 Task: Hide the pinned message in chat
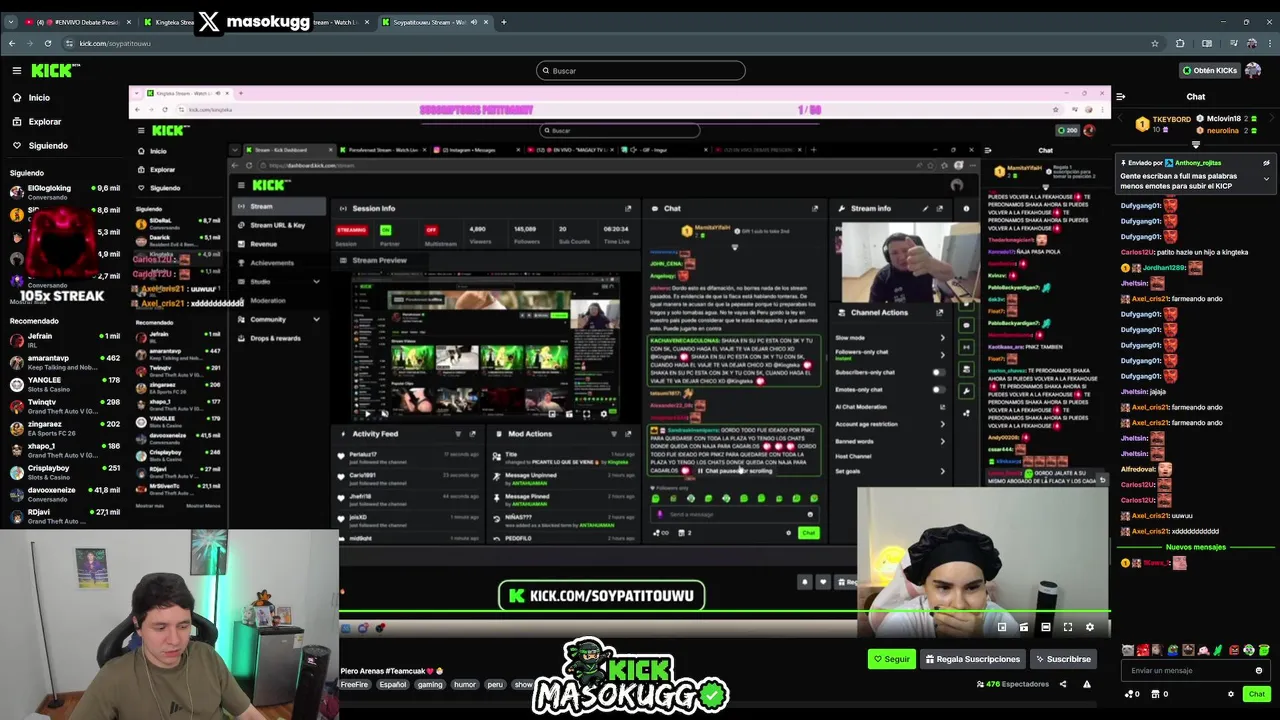(x=1266, y=163)
